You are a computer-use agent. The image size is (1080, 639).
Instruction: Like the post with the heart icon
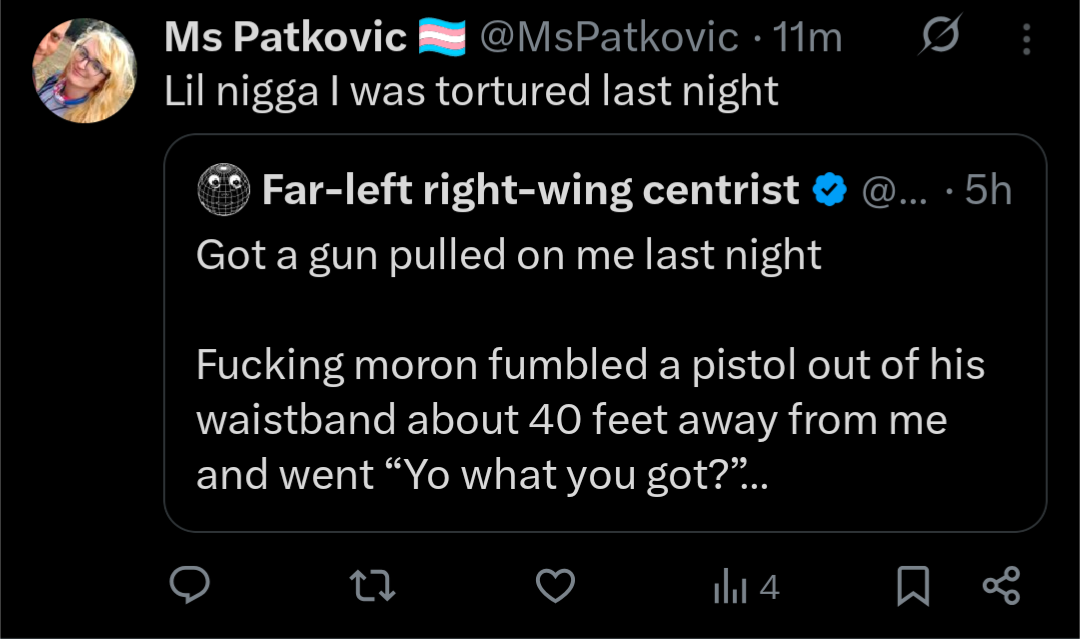click(555, 587)
